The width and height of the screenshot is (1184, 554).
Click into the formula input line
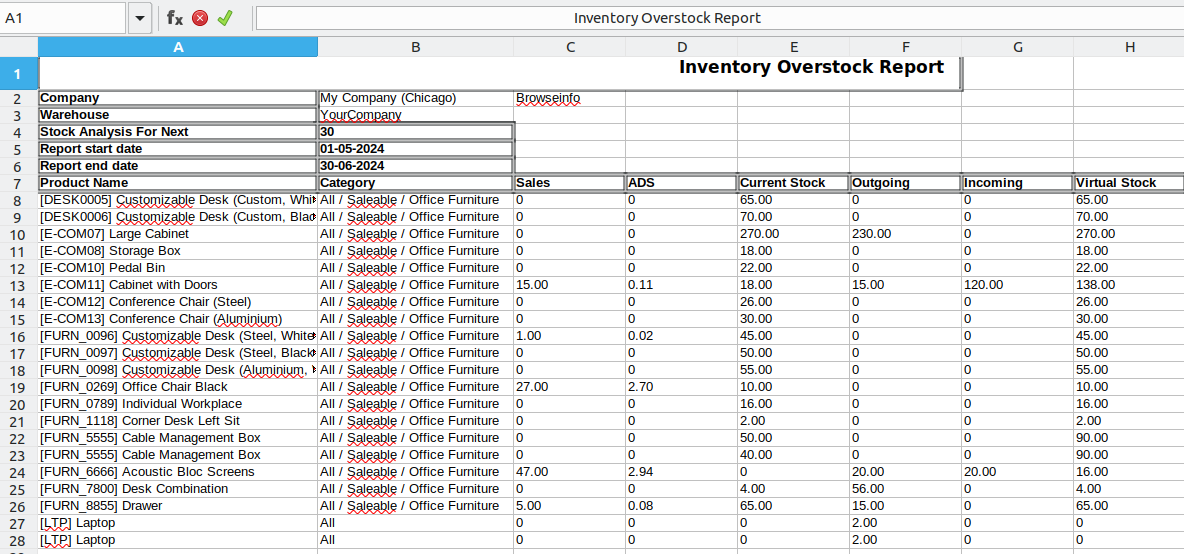[x=716, y=18]
